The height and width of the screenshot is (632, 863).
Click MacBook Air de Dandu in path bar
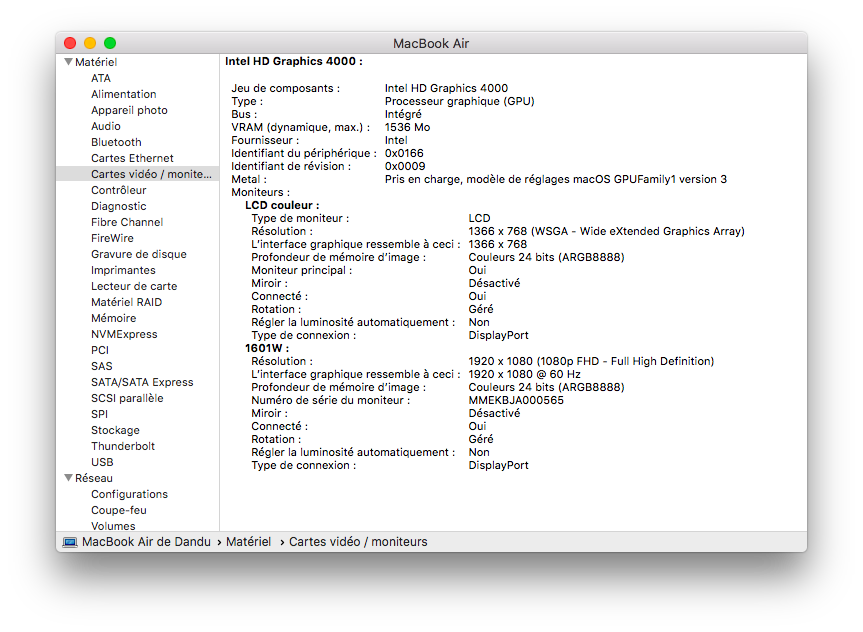coord(146,542)
